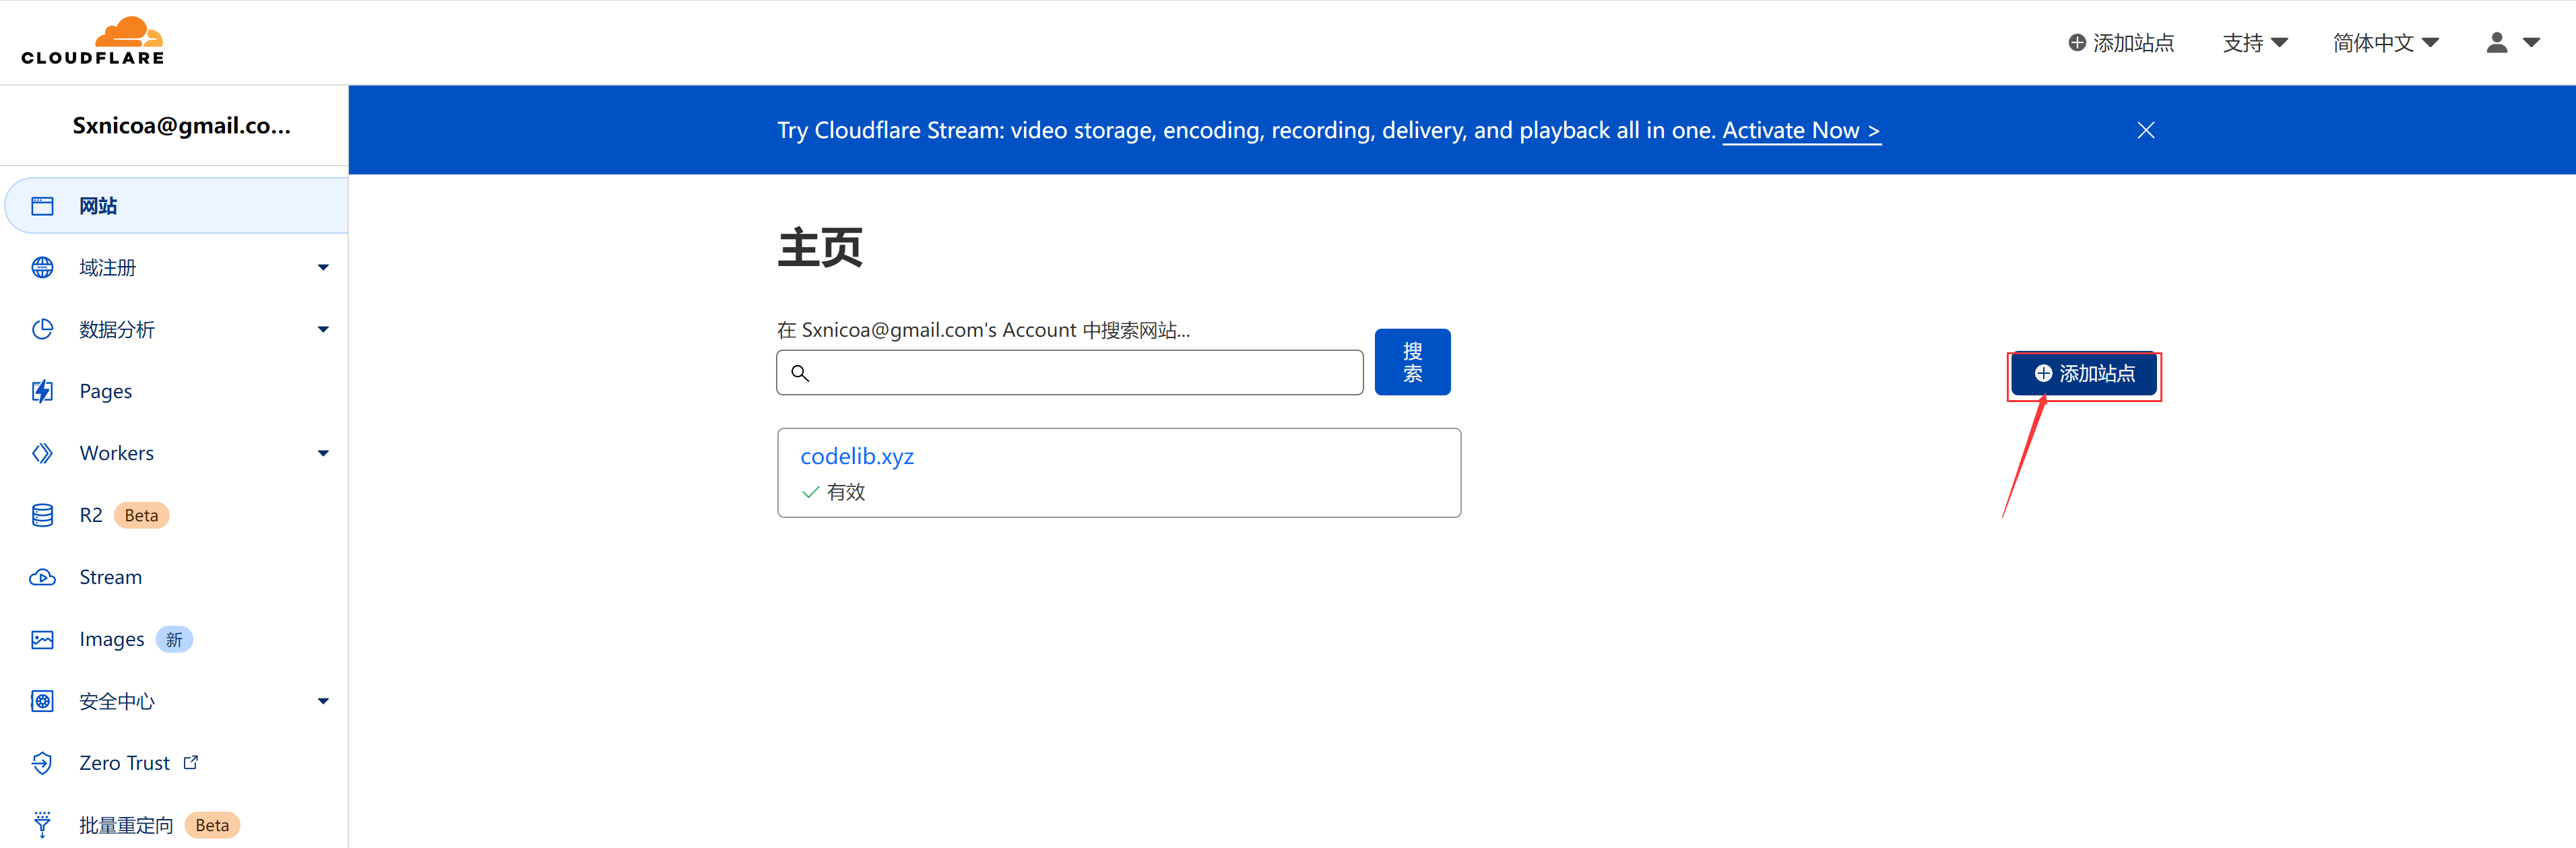Image resolution: width=2576 pixels, height=848 pixels.
Task: Open the codelib.xyz site
Action: click(x=856, y=456)
